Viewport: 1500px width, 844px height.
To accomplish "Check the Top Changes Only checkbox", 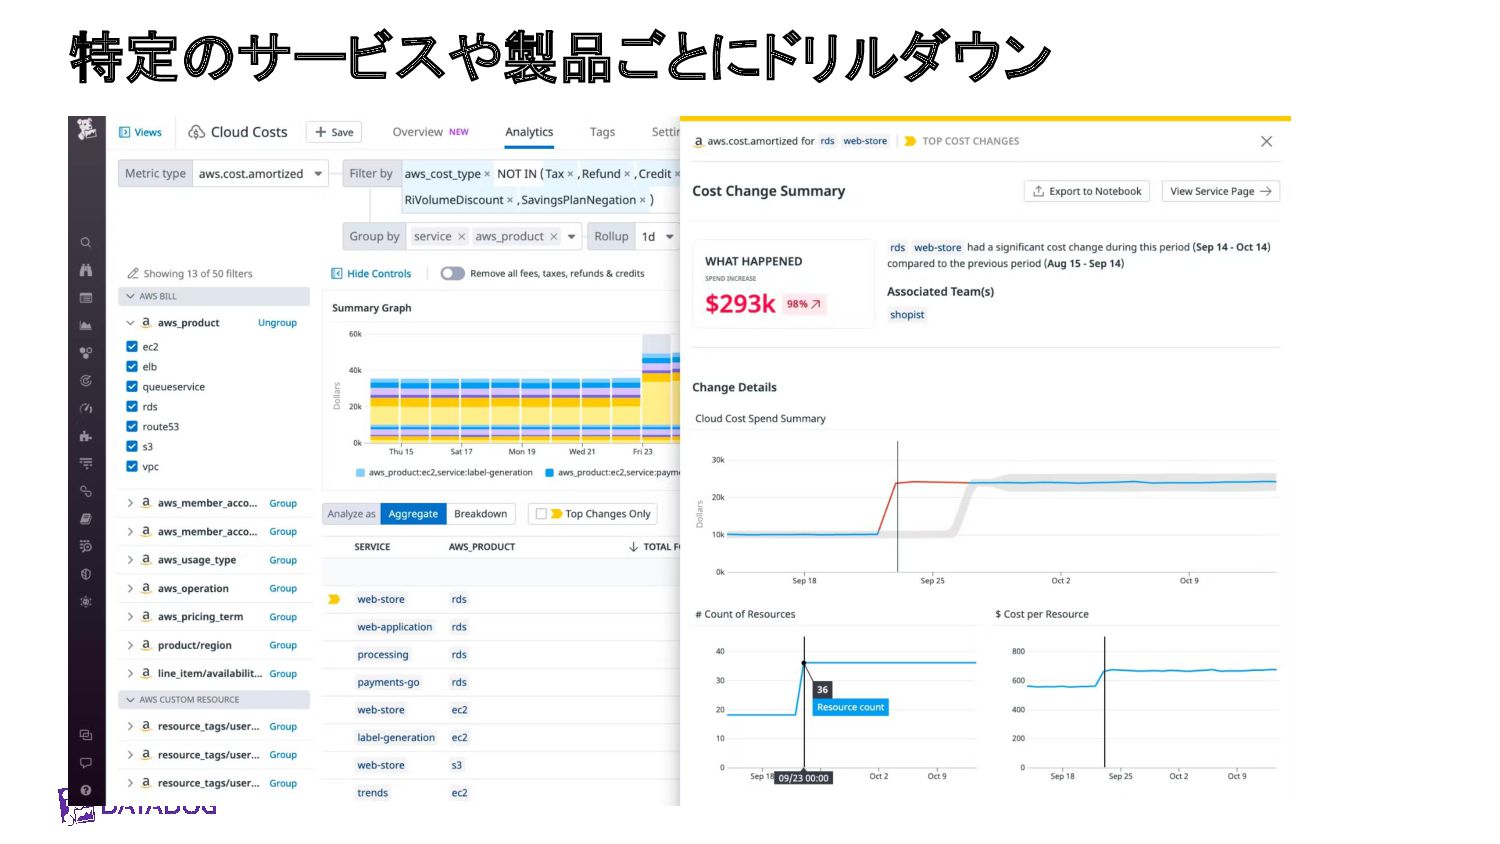I will click(x=541, y=514).
